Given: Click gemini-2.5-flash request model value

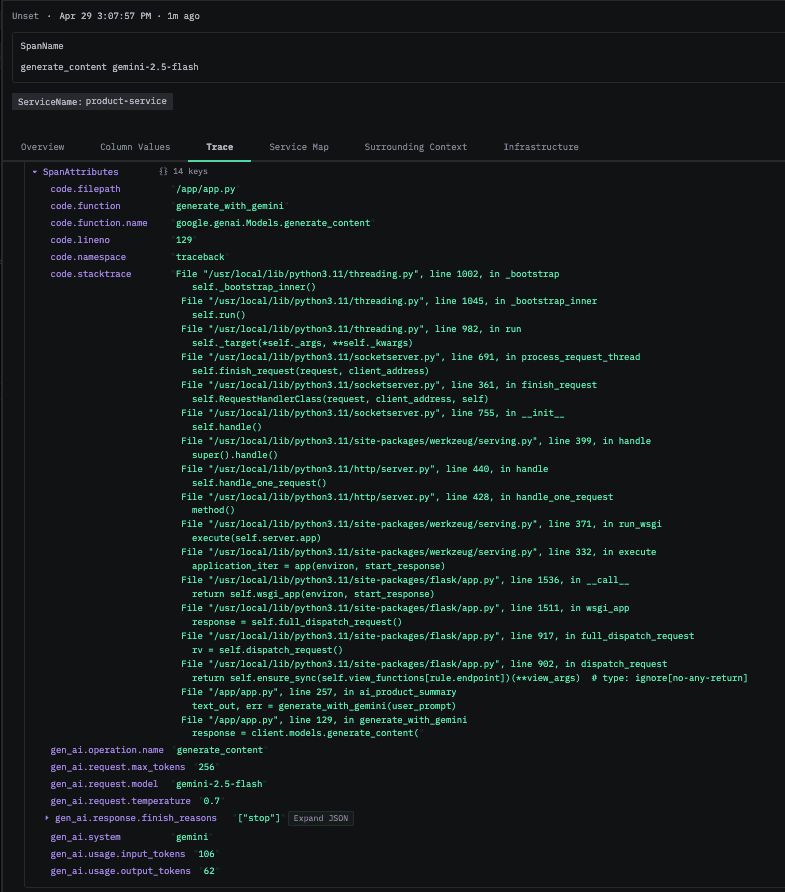Looking at the screenshot, I should 219,784.
